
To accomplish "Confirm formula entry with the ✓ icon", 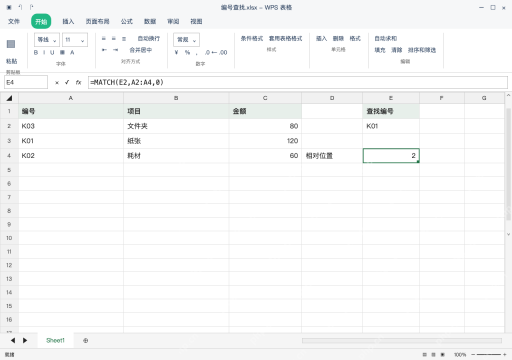I will click(67, 82).
